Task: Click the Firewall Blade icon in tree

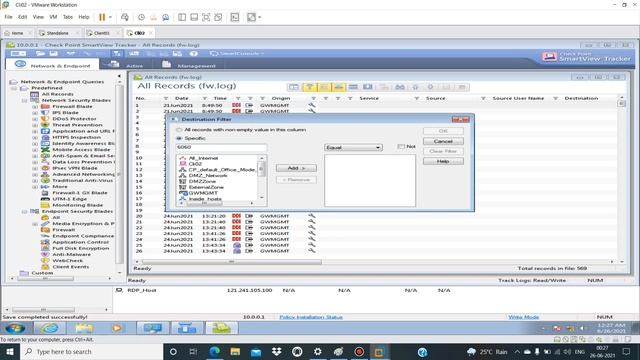Action: pos(45,107)
